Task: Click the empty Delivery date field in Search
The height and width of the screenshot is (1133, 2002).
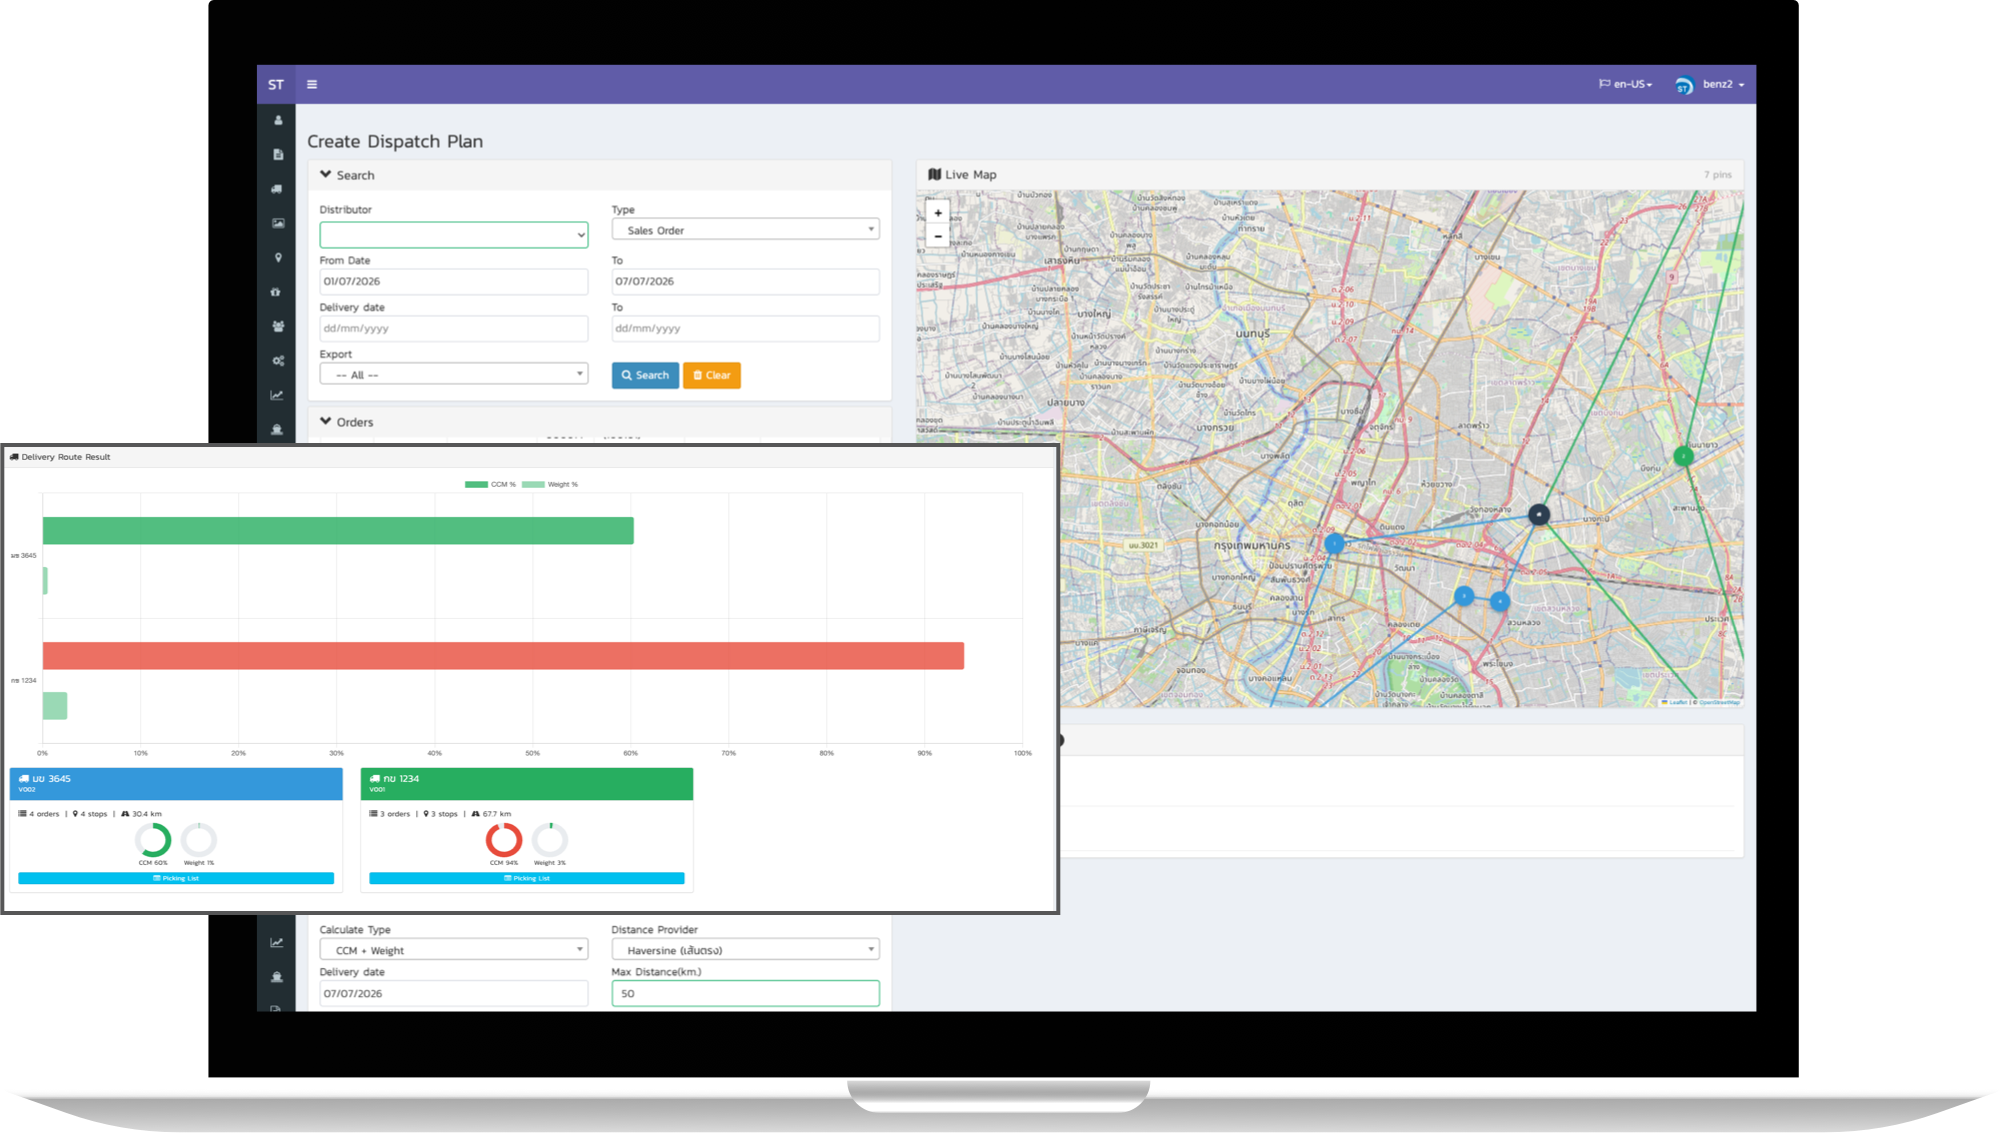Action: (454, 329)
